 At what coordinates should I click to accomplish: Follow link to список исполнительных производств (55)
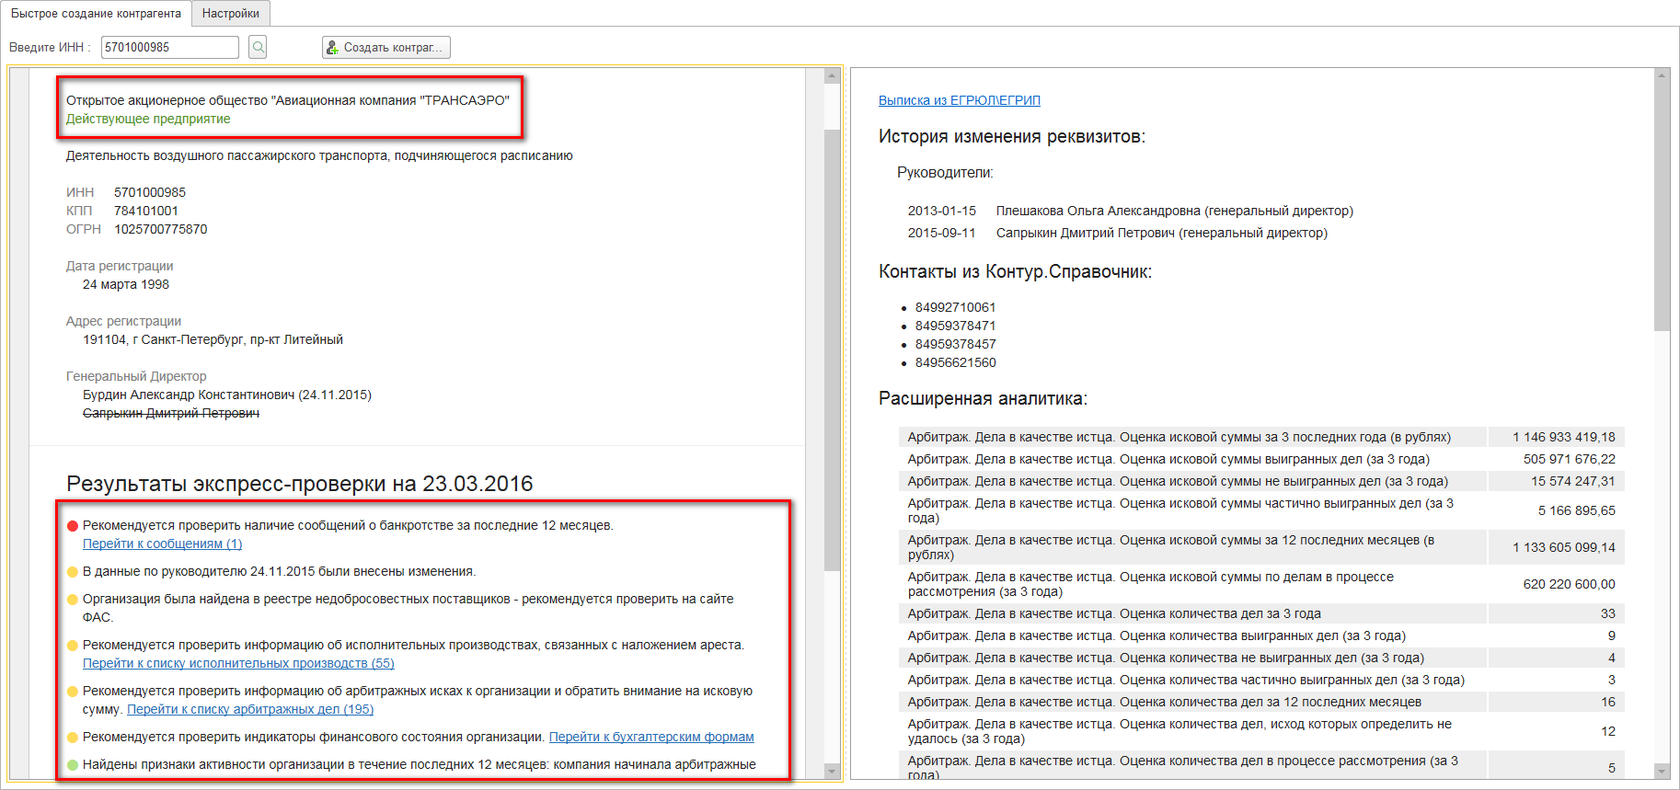[x=238, y=663]
